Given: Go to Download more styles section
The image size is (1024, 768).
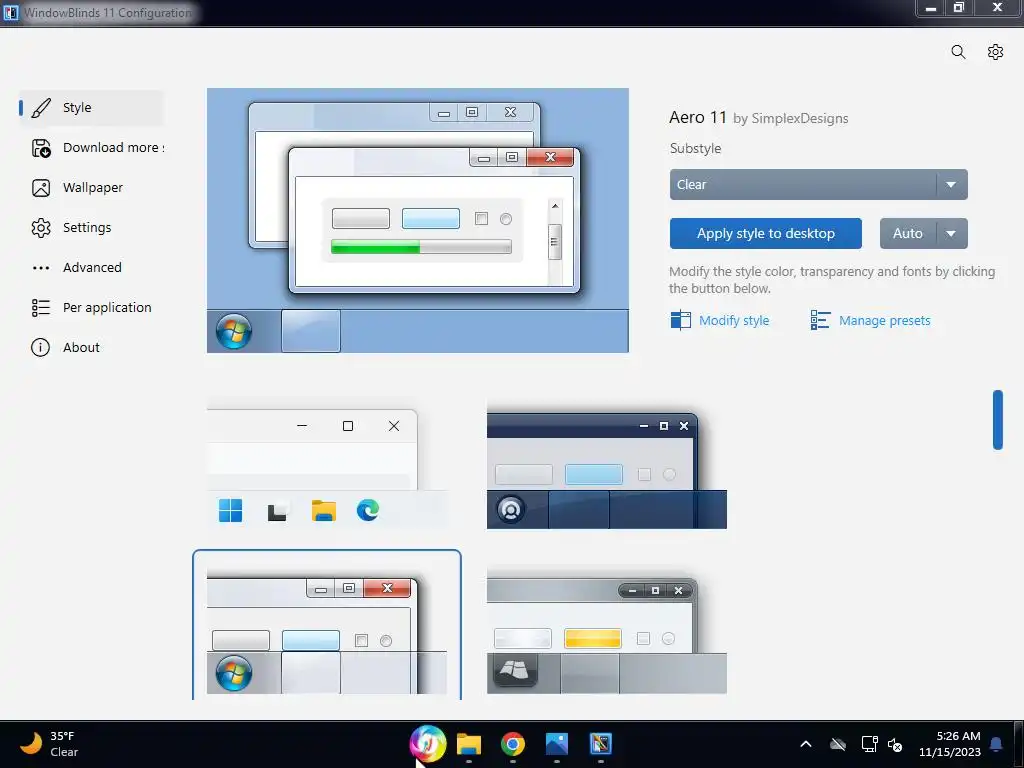Looking at the screenshot, I should [x=91, y=148].
